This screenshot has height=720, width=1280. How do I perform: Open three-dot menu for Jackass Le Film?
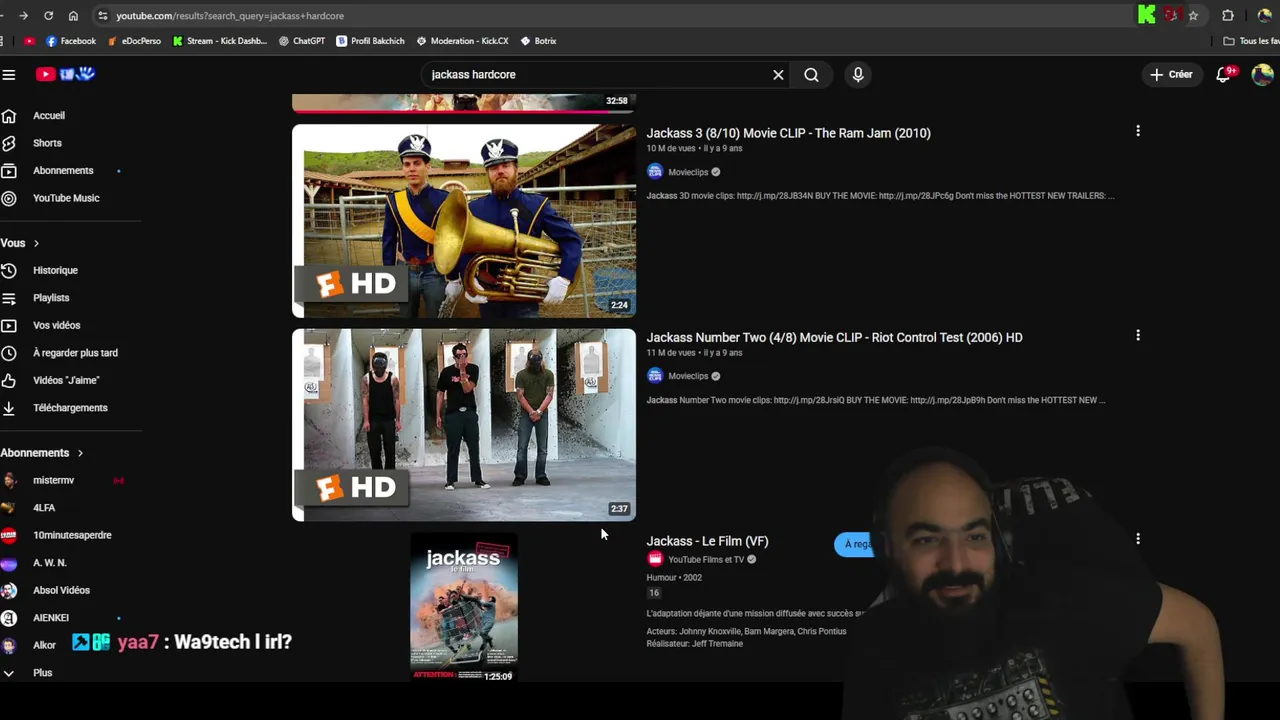point(1138,539)
